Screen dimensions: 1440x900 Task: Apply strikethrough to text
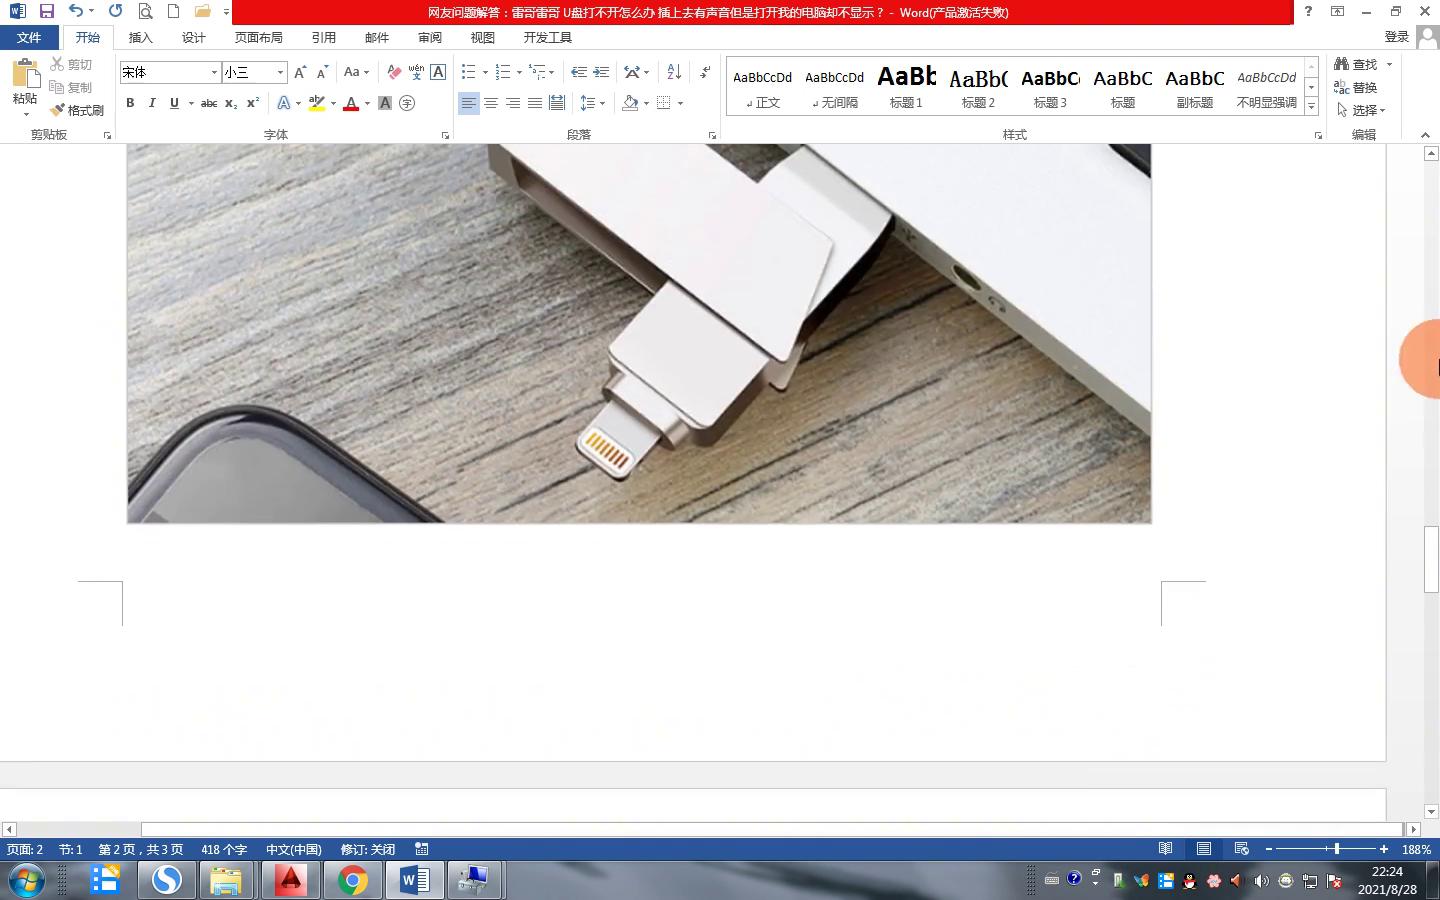(x=207, y=103)
